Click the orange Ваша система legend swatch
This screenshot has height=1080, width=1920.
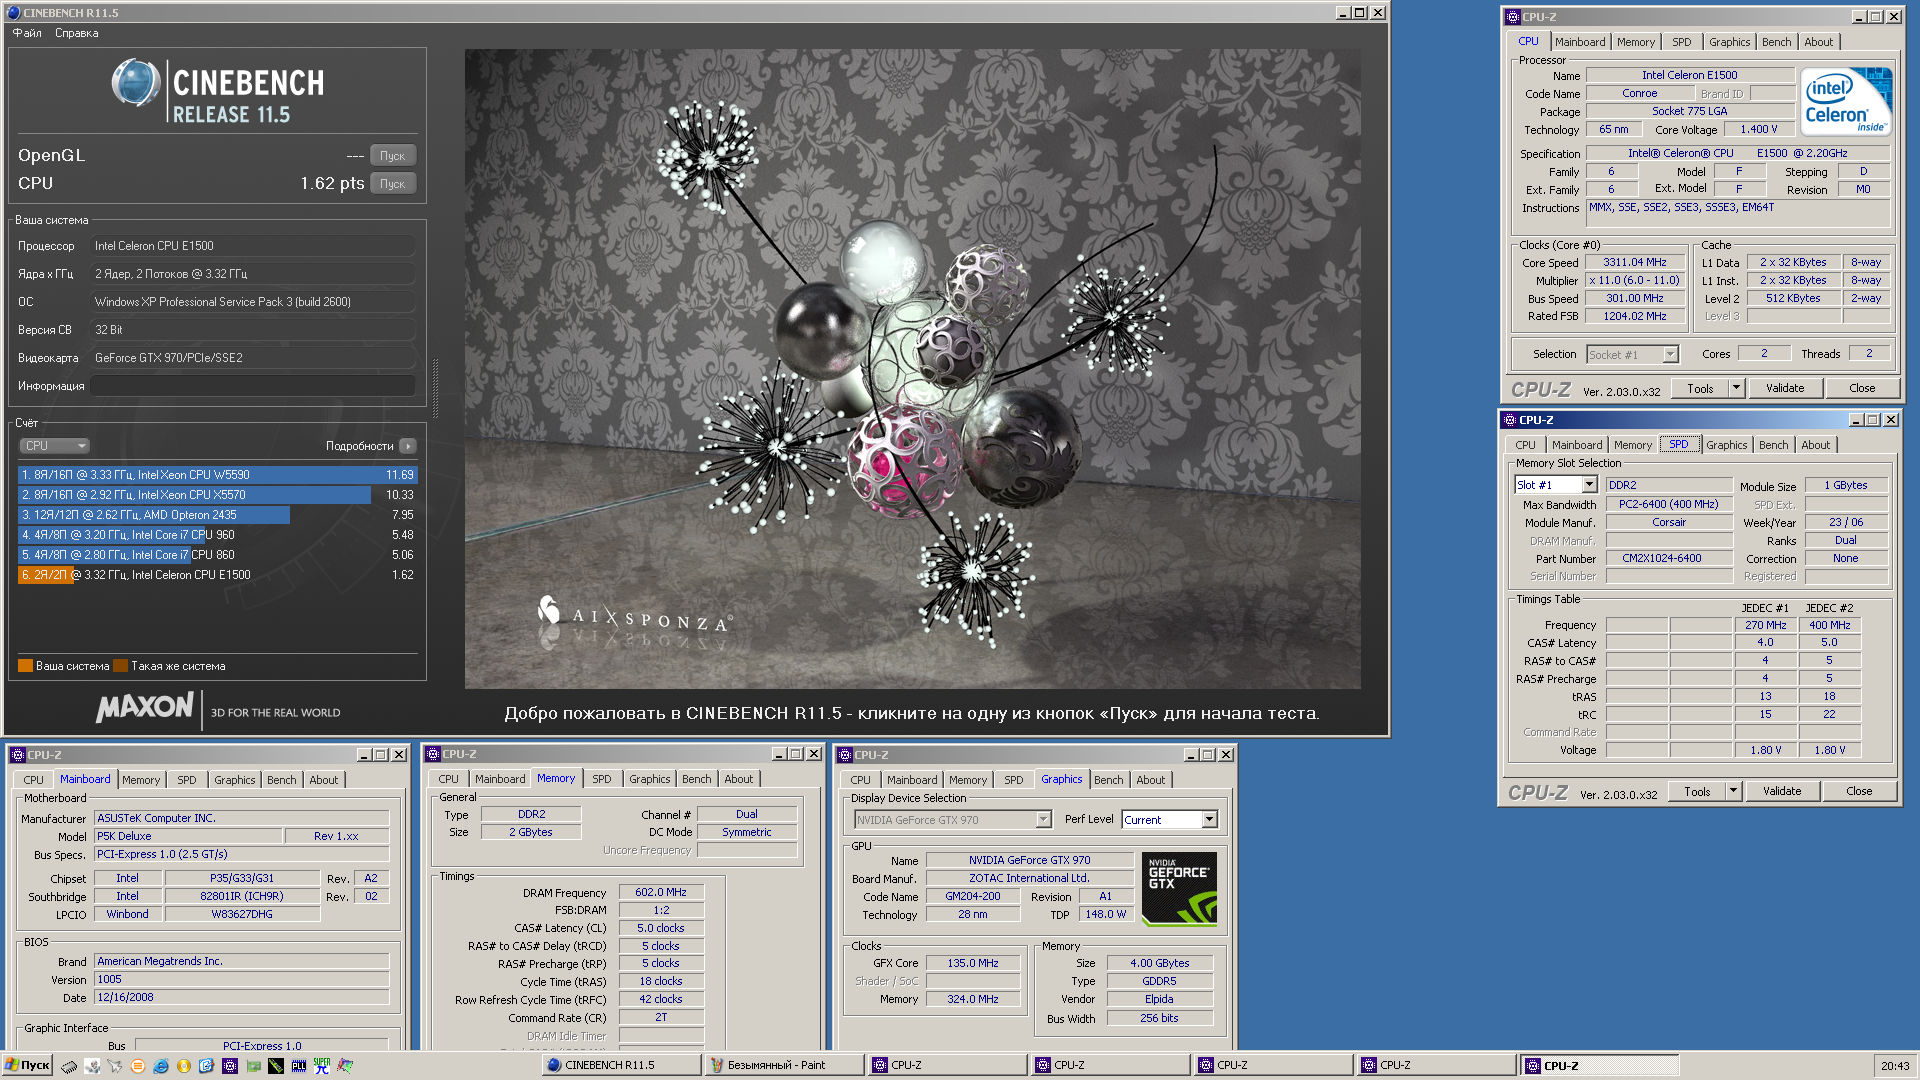[25, 666]
